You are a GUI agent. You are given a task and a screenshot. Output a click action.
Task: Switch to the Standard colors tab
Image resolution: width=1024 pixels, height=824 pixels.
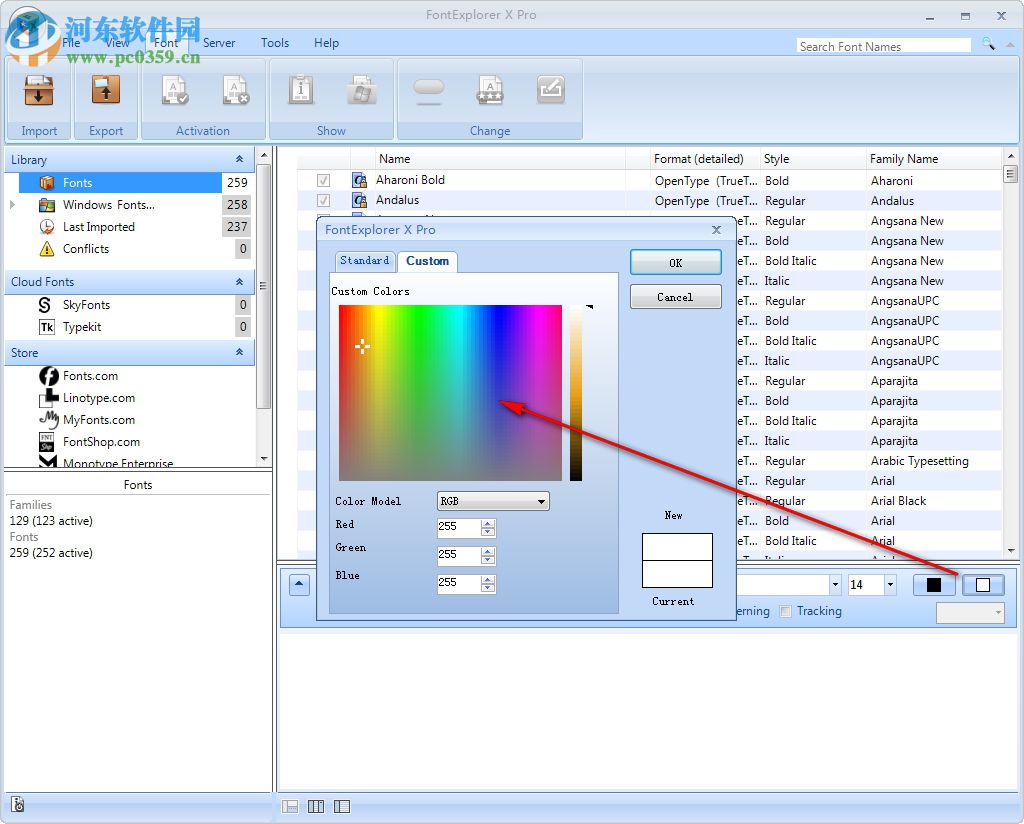pyautogui.click(x=364, y=260)
